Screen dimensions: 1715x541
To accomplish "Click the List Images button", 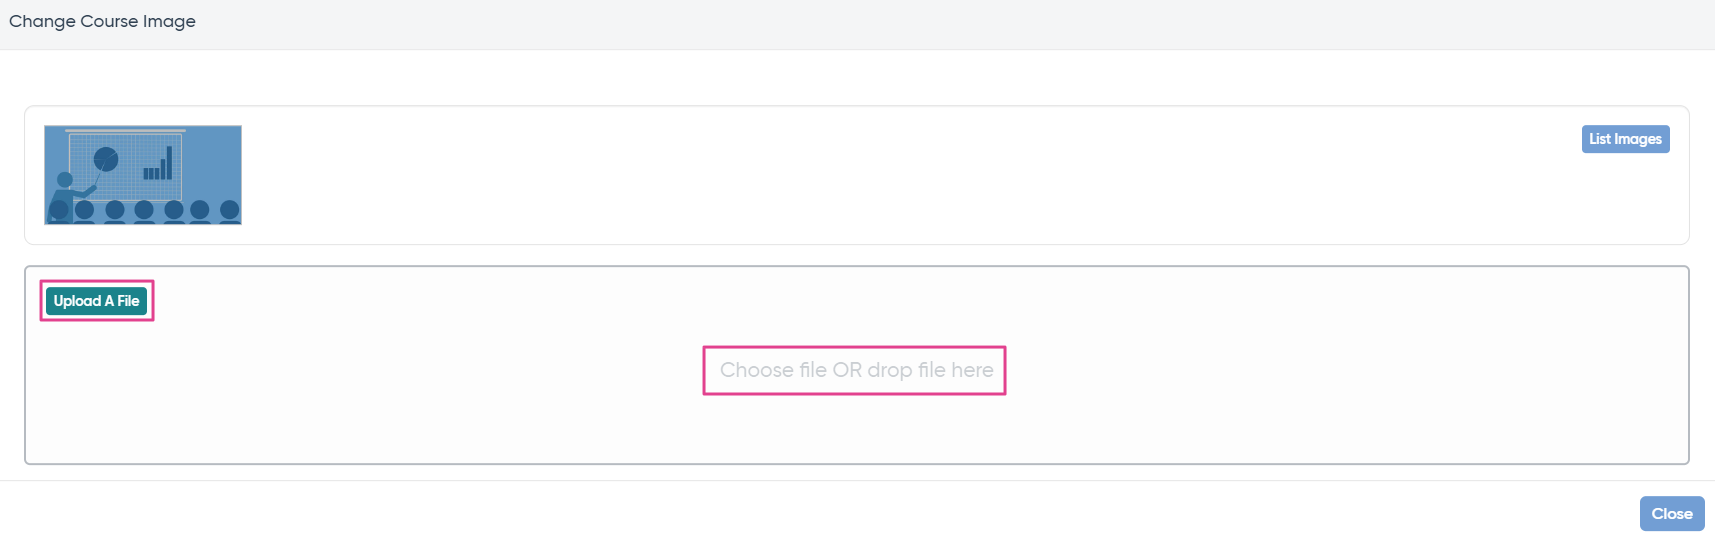I will coord(1625,139).
